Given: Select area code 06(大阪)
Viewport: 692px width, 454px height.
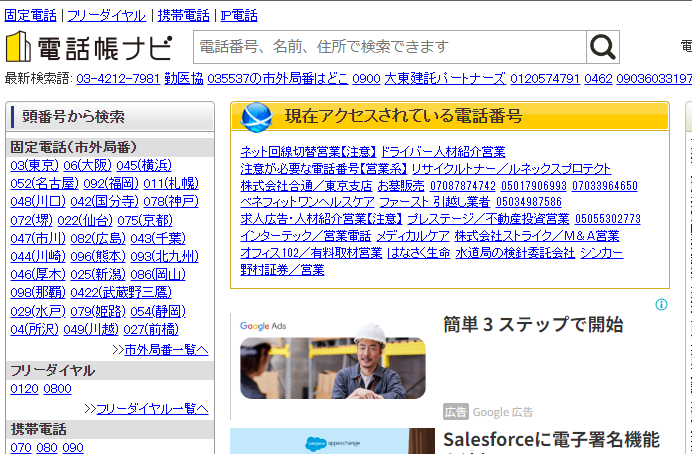Looking at the screenshot, I should click(87, 165).
